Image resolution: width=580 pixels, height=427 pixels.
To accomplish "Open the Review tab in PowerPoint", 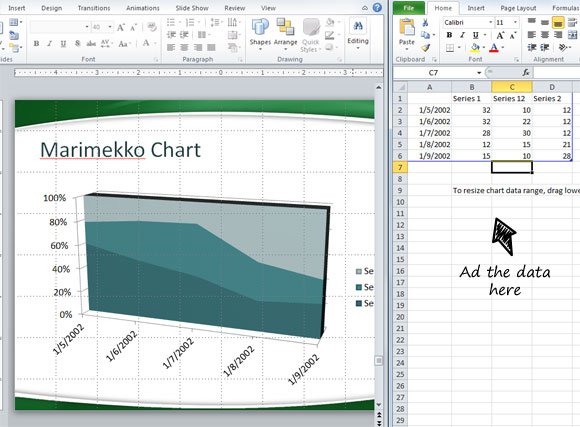I will [x=235, y=8].
